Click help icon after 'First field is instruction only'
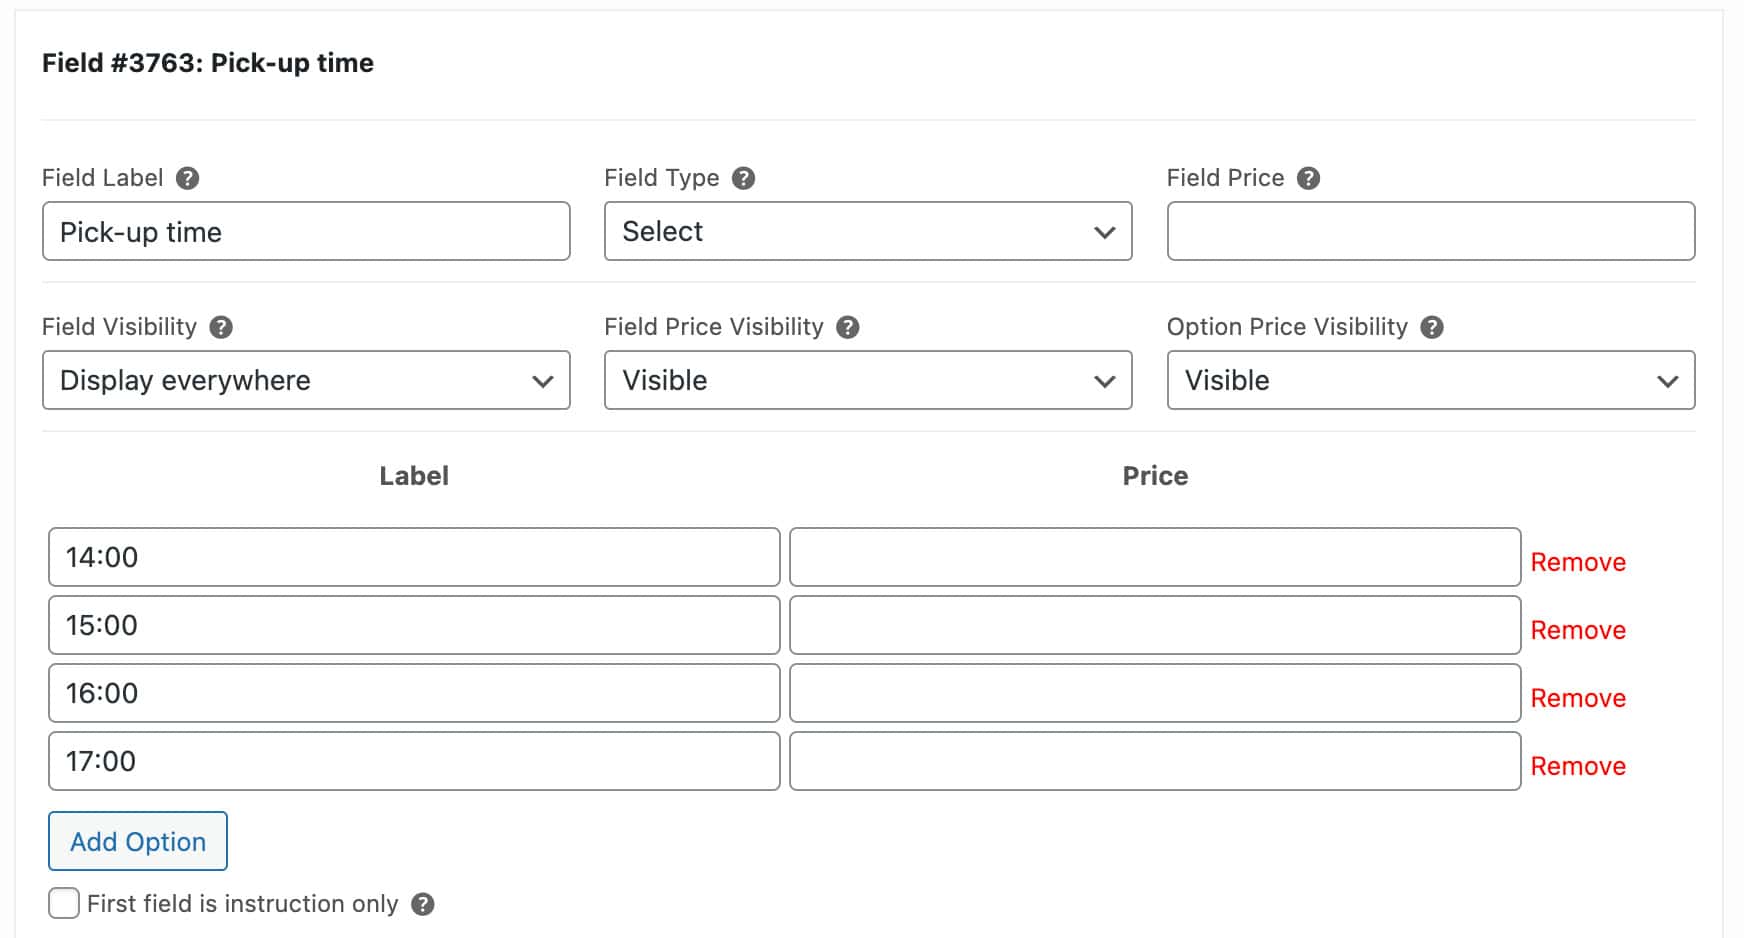The width and height of the screenshot is (1744, 938). (423, 904)
